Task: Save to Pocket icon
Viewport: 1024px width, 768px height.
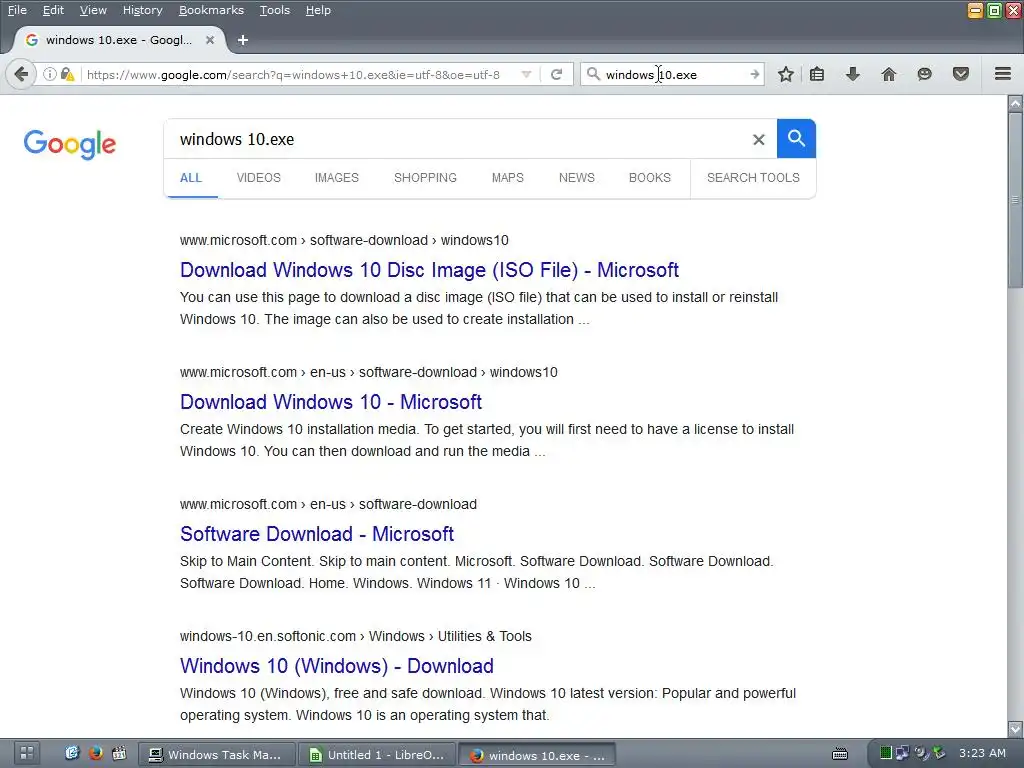Action: tap(961, 74)
